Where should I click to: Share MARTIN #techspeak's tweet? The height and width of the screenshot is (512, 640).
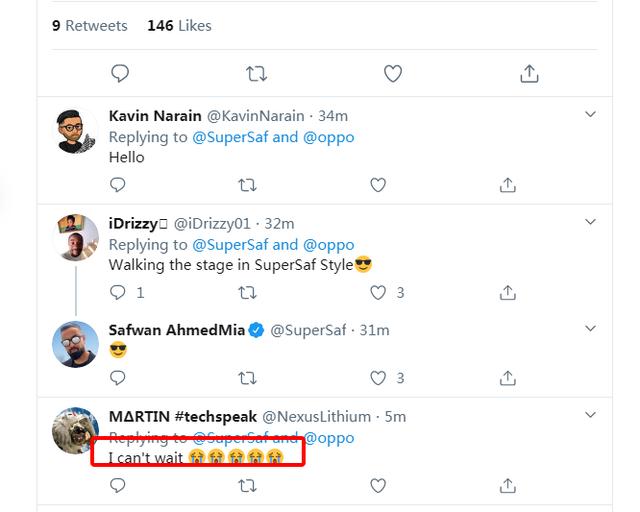(x=508, y=486)
